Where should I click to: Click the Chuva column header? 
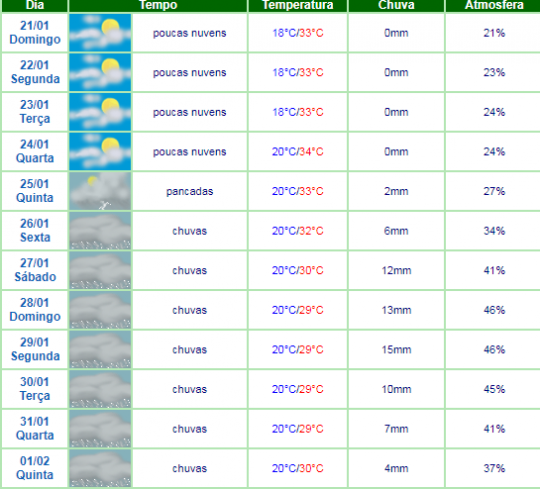click(x=396, y=5)
